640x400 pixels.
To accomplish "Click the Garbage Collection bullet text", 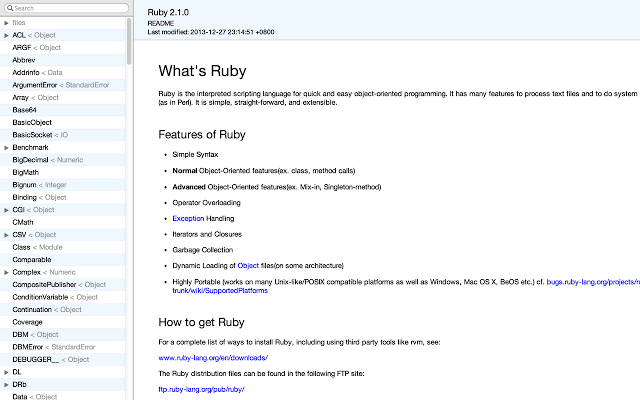I will 202,250.
